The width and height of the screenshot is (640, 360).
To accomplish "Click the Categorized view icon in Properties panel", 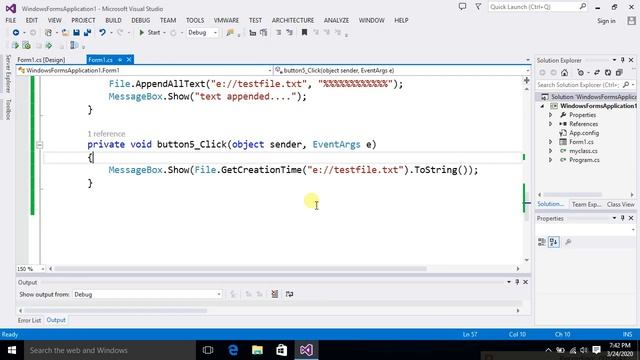I will (542, 242).
